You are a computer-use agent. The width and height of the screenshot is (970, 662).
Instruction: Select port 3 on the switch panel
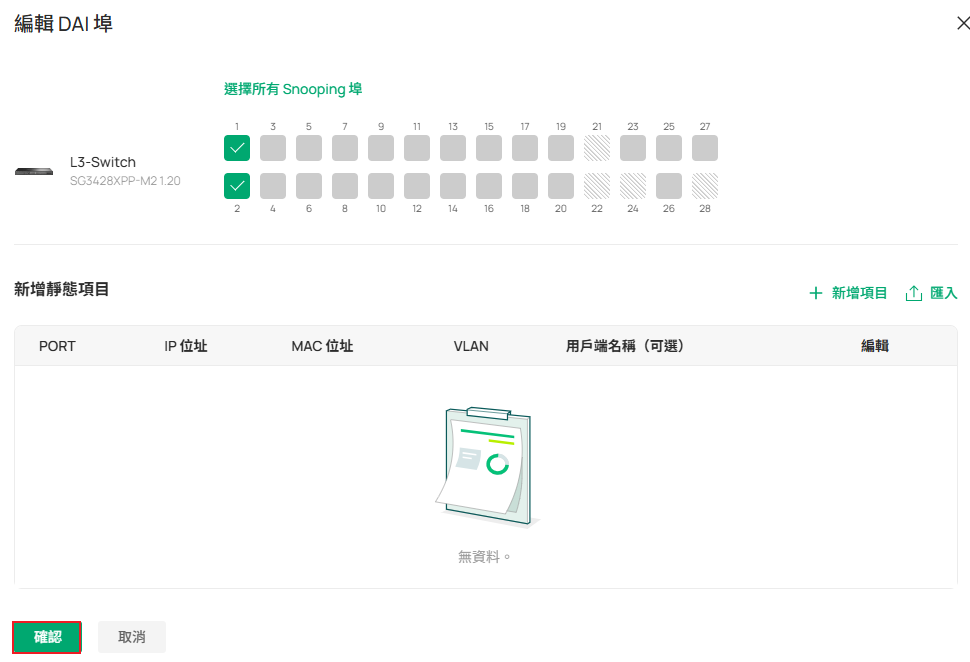pyautogui.click(x=273, y=148)
